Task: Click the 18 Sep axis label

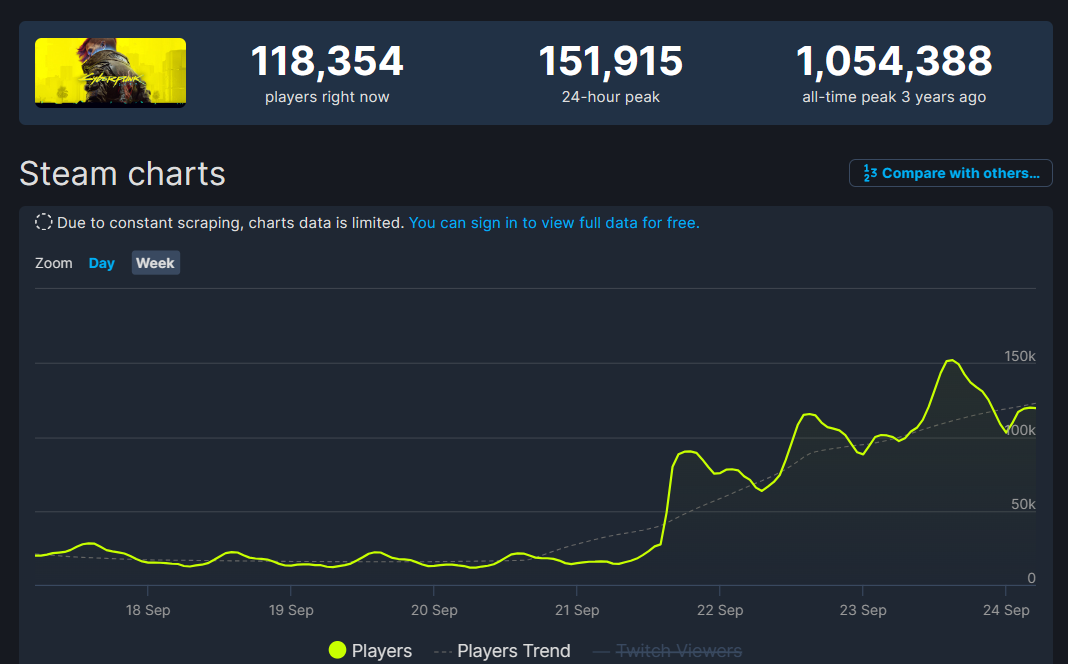Action: 148,610
